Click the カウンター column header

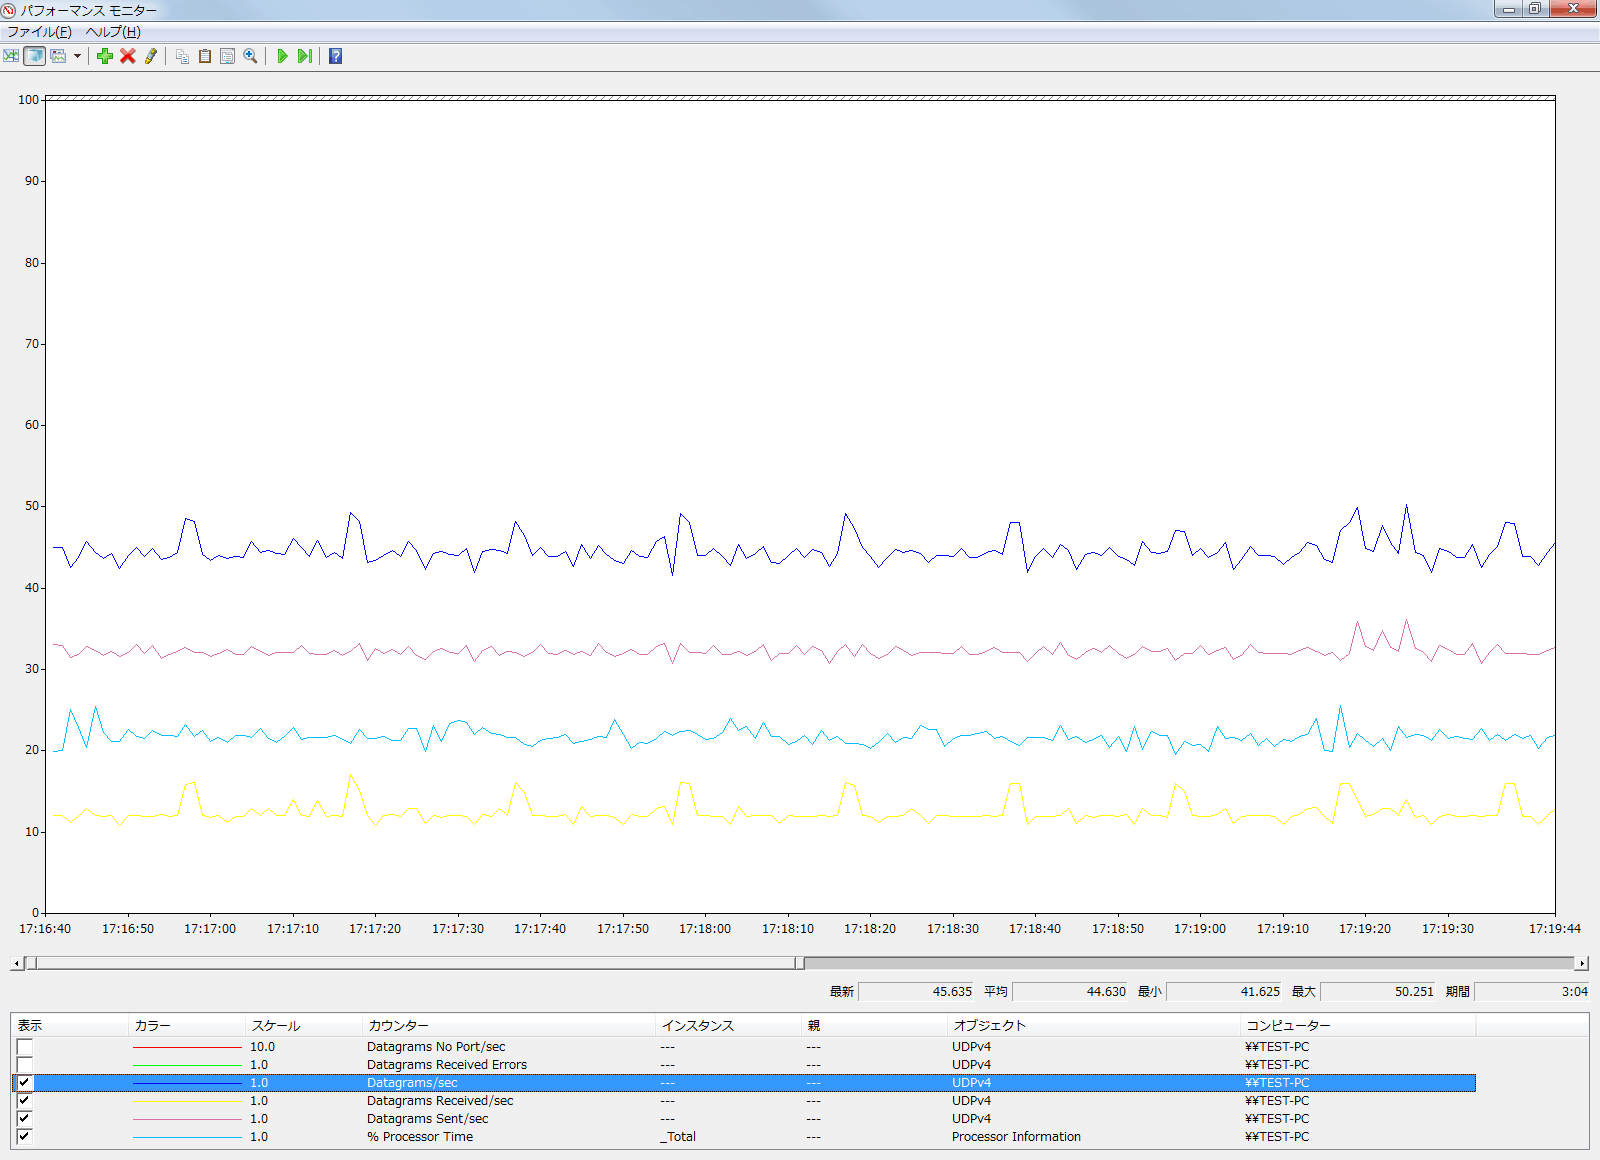(x=398, y=1026)
